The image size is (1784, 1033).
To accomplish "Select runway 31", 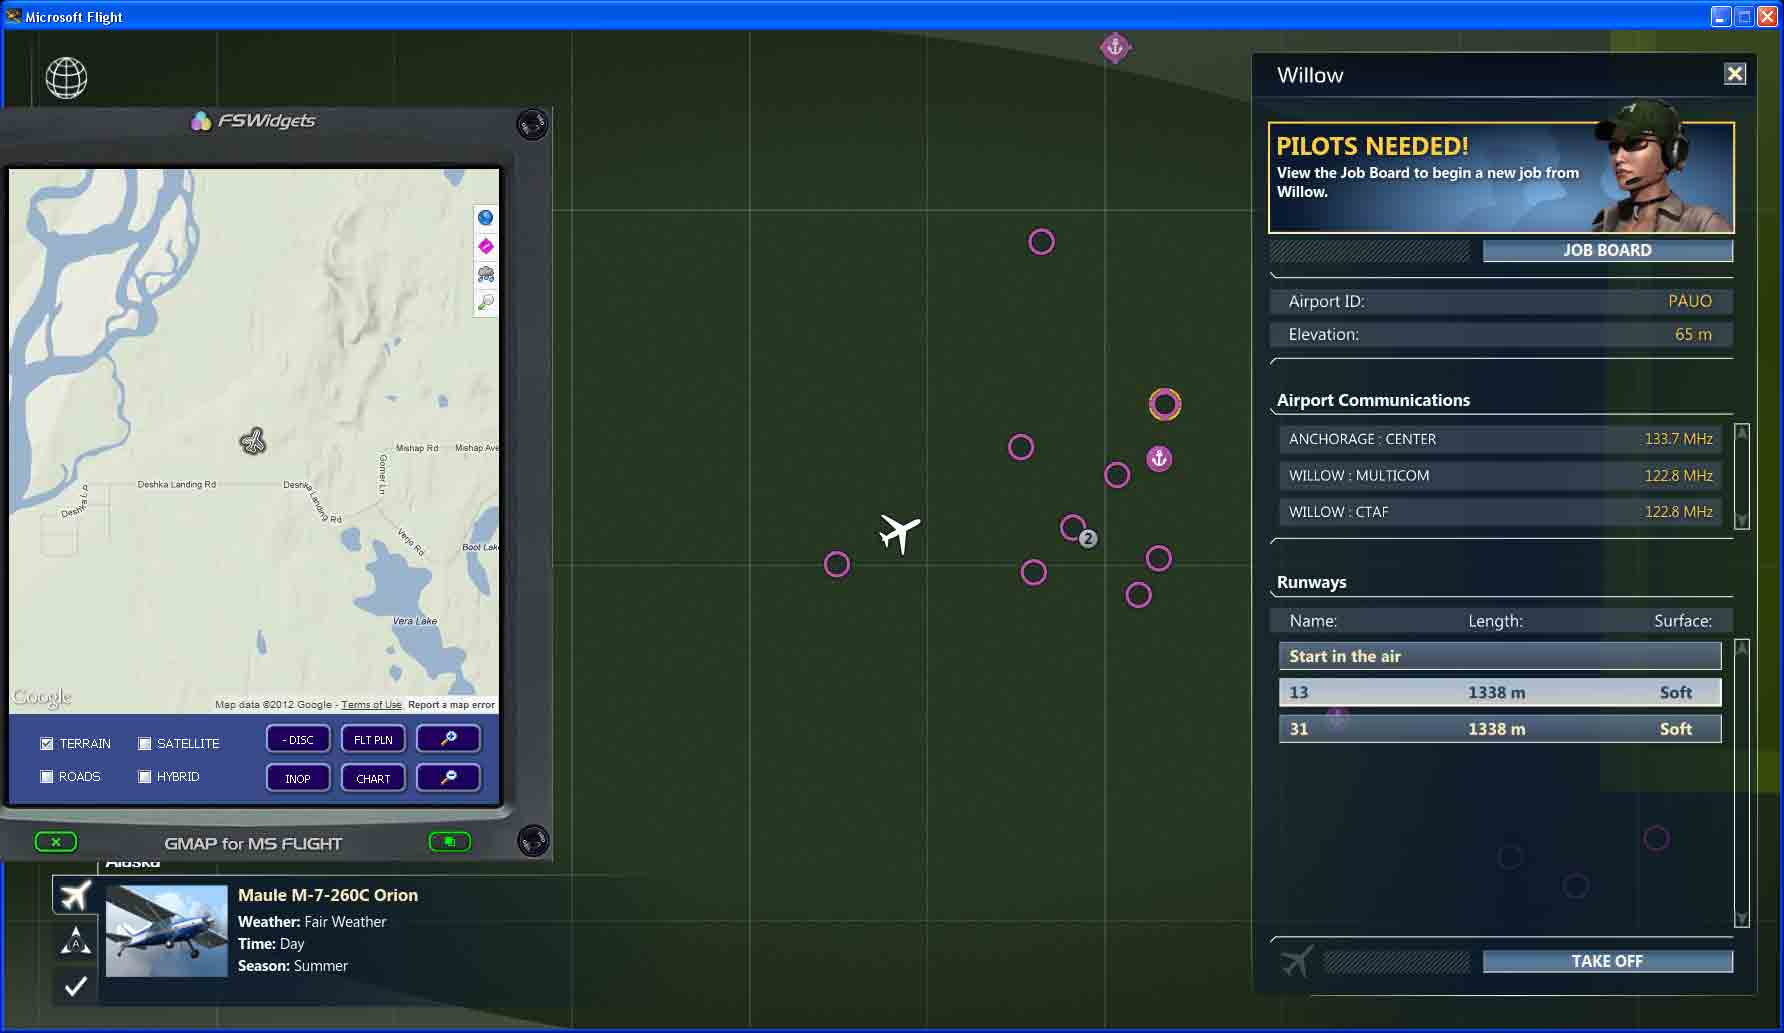I will 1500,729.
